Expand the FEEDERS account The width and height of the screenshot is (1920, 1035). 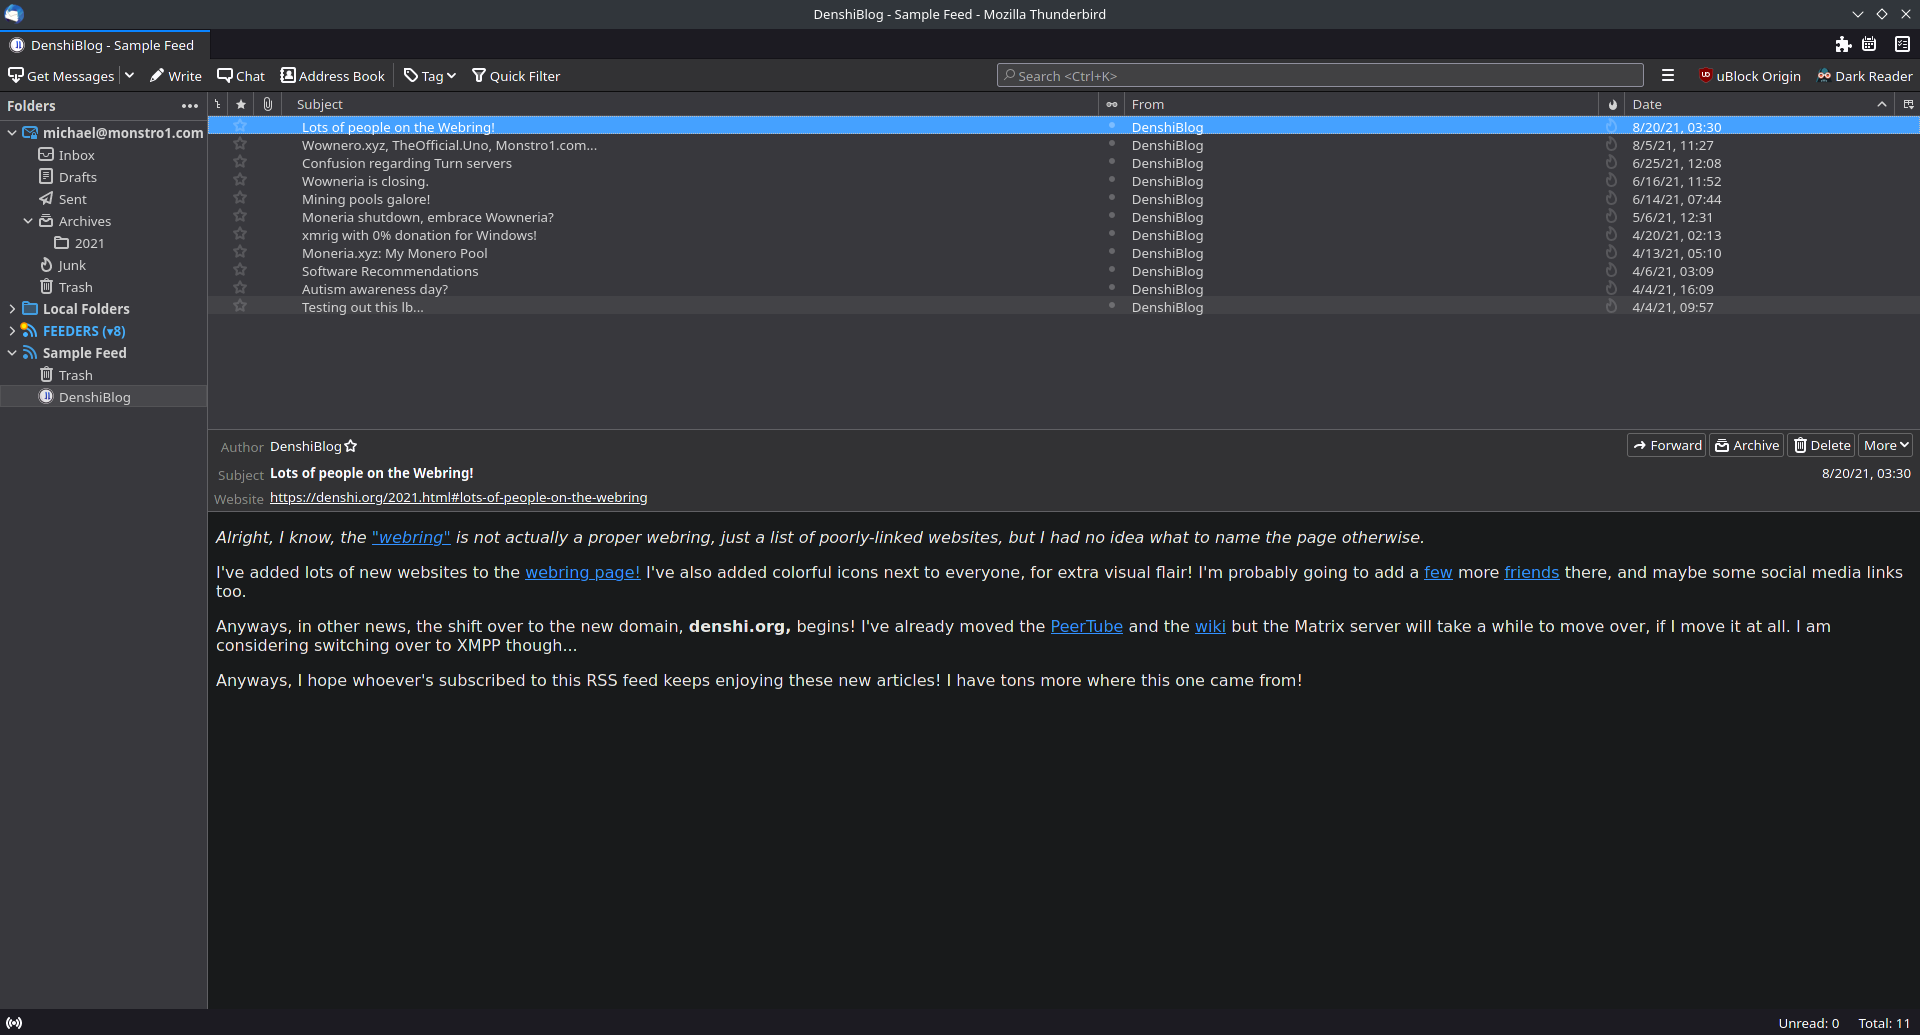[x=12, y=331]
